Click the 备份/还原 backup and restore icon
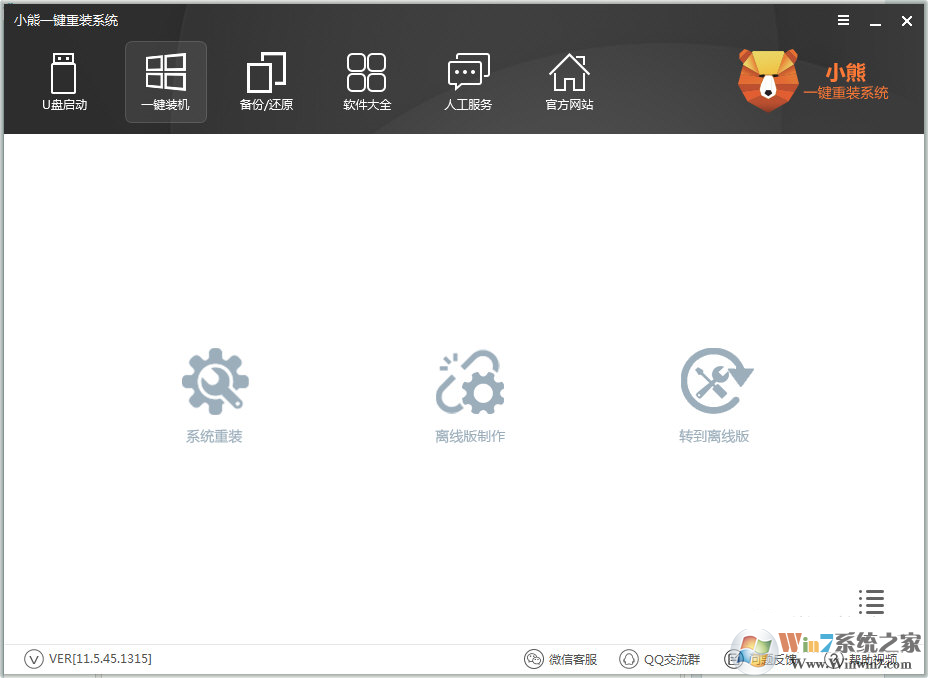This screenshot has width=928, height=678. [x=266, y=80]
